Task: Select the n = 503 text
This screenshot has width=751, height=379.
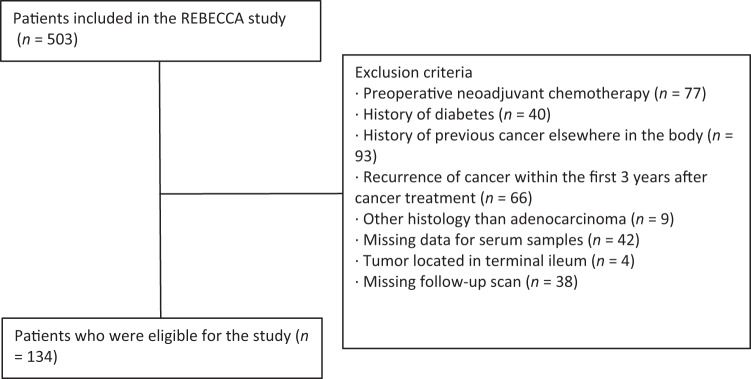Action: [x=47, y=41]
